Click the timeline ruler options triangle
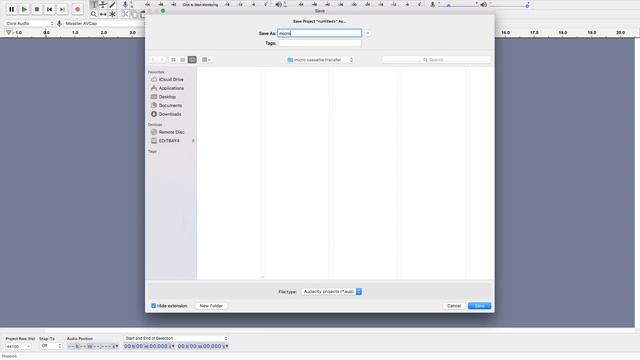The height and width of the screenshot is (360, 640). pos(9,32)
